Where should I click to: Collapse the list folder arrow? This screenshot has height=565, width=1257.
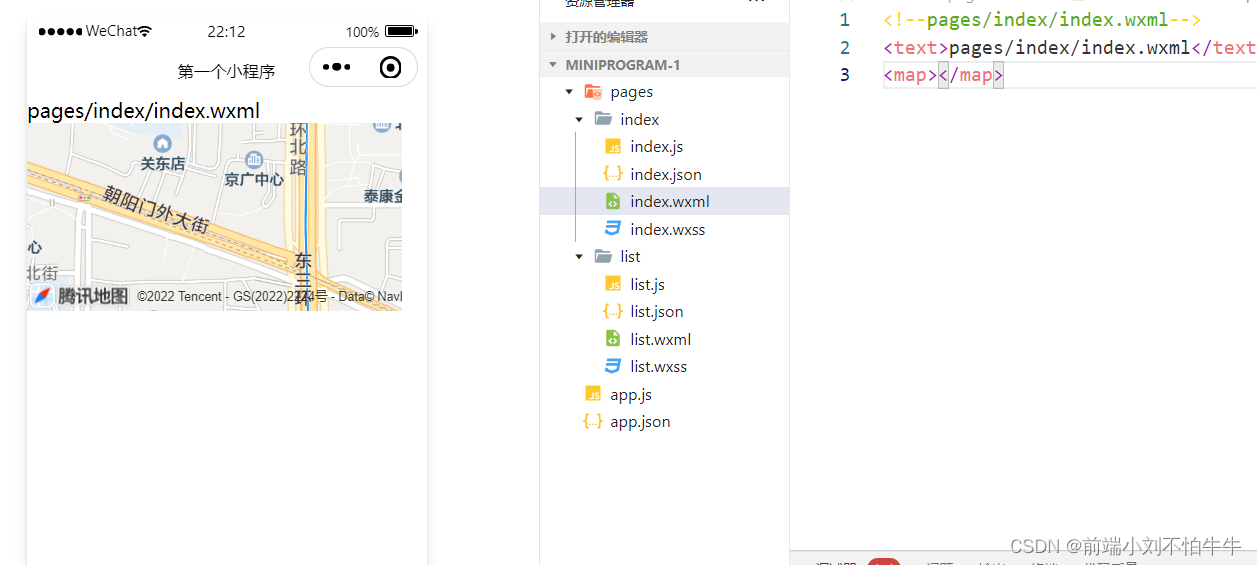click(579, 256)
